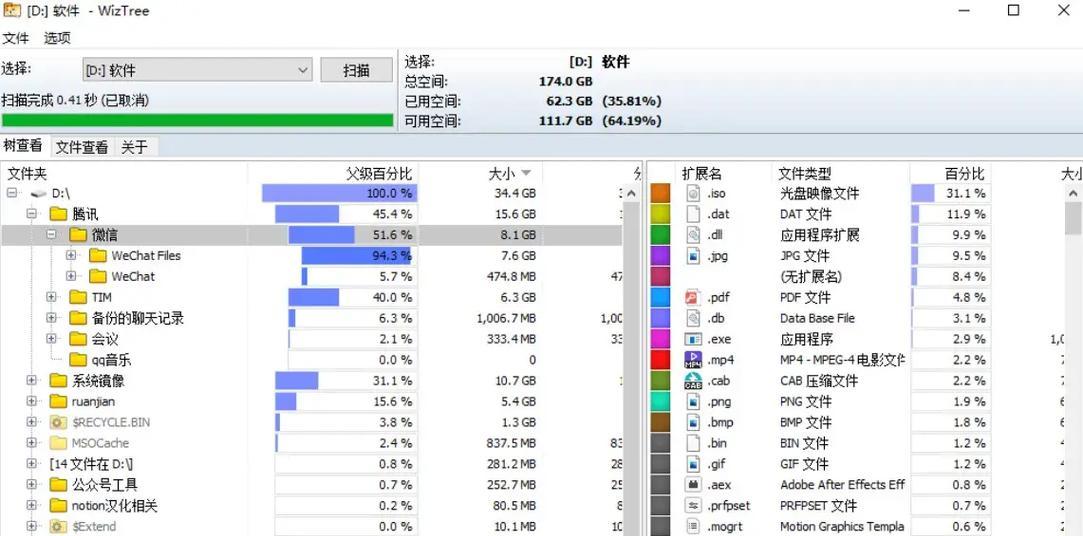Click the .exe file type icon
Image resolution: width=1083 pixels, height=536 pixels.
(x=693, y=339)
